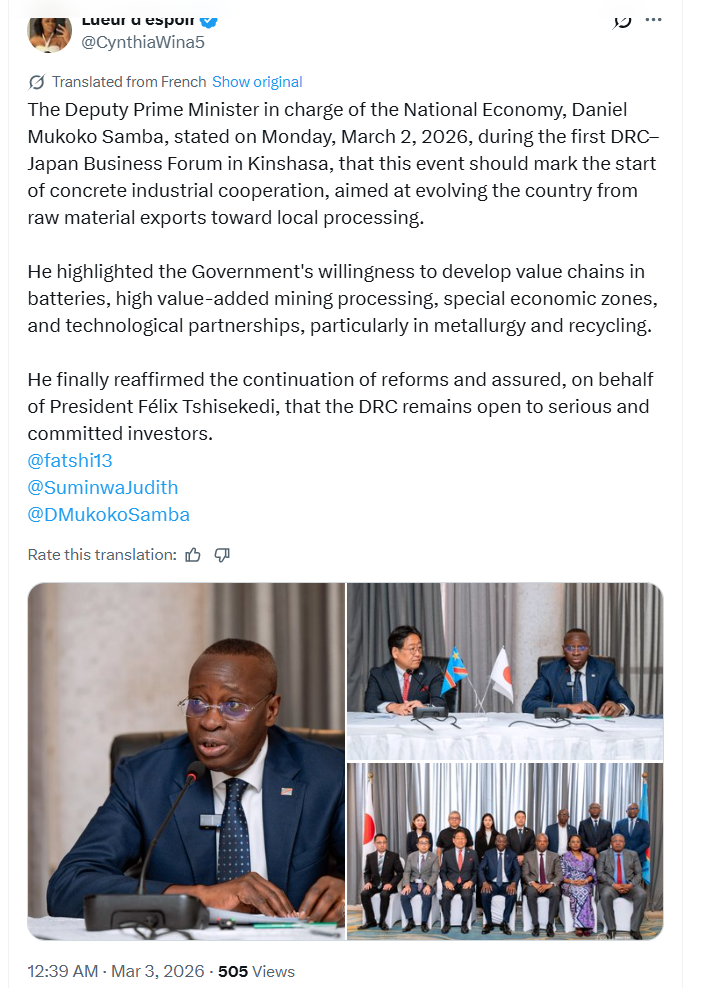Click the 12:39 AM Mar 3, 2026 timestamp
702x988 pixels.
(x=116, y=971)
